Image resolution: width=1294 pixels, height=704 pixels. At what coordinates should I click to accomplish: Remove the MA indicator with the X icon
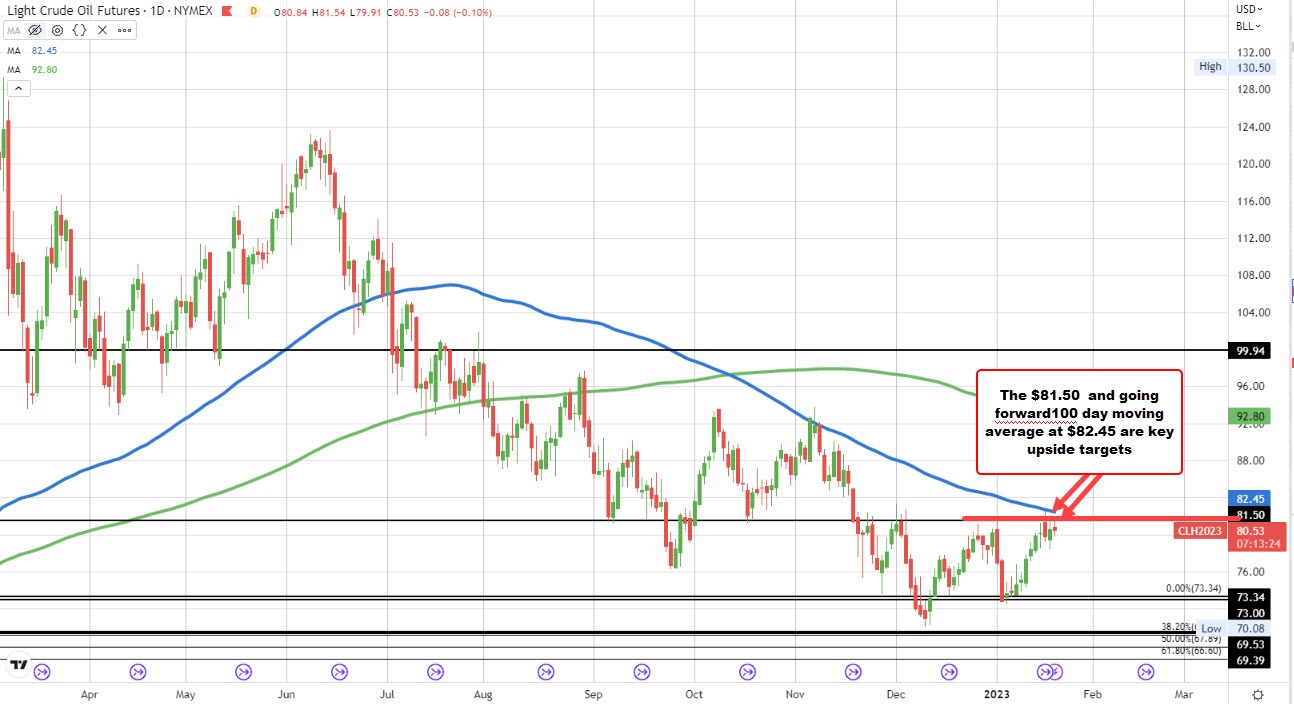[x=102, y=30]
